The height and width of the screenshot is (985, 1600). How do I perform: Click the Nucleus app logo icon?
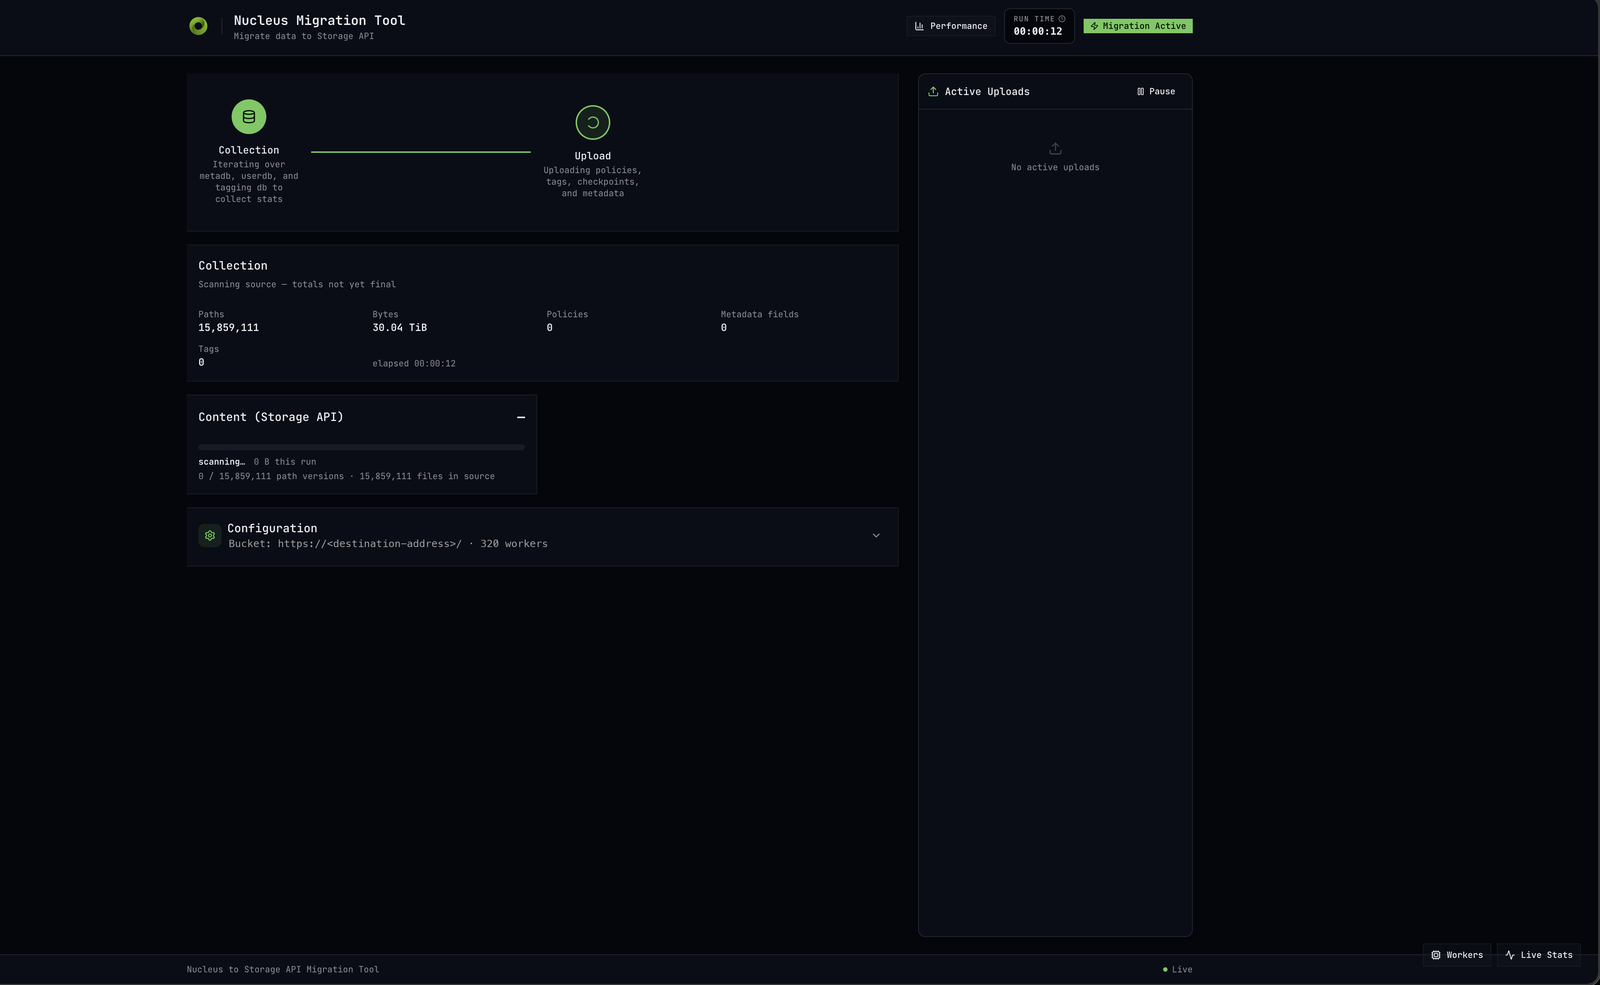pyautogui.click(x=198, y=26)
